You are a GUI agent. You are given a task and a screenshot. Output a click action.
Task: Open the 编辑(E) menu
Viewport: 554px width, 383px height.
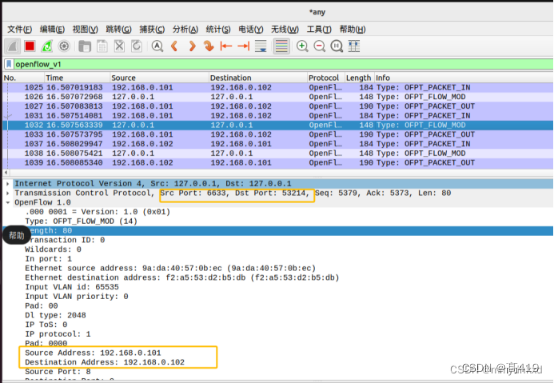click(x=52, y=29)
